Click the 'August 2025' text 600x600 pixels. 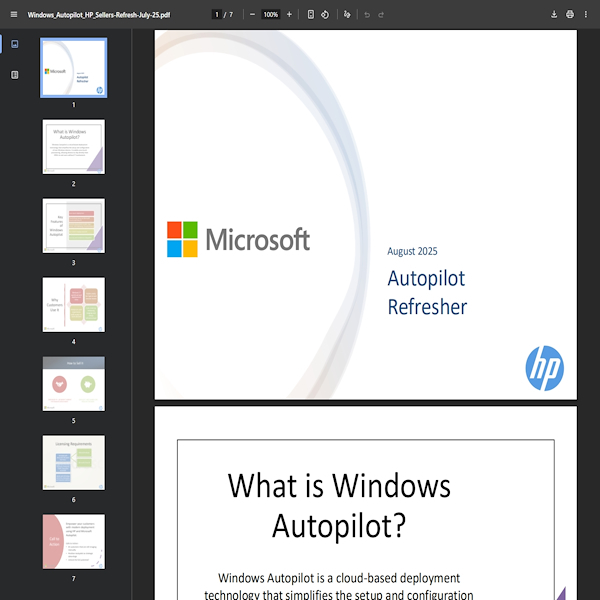coord(412,251)
